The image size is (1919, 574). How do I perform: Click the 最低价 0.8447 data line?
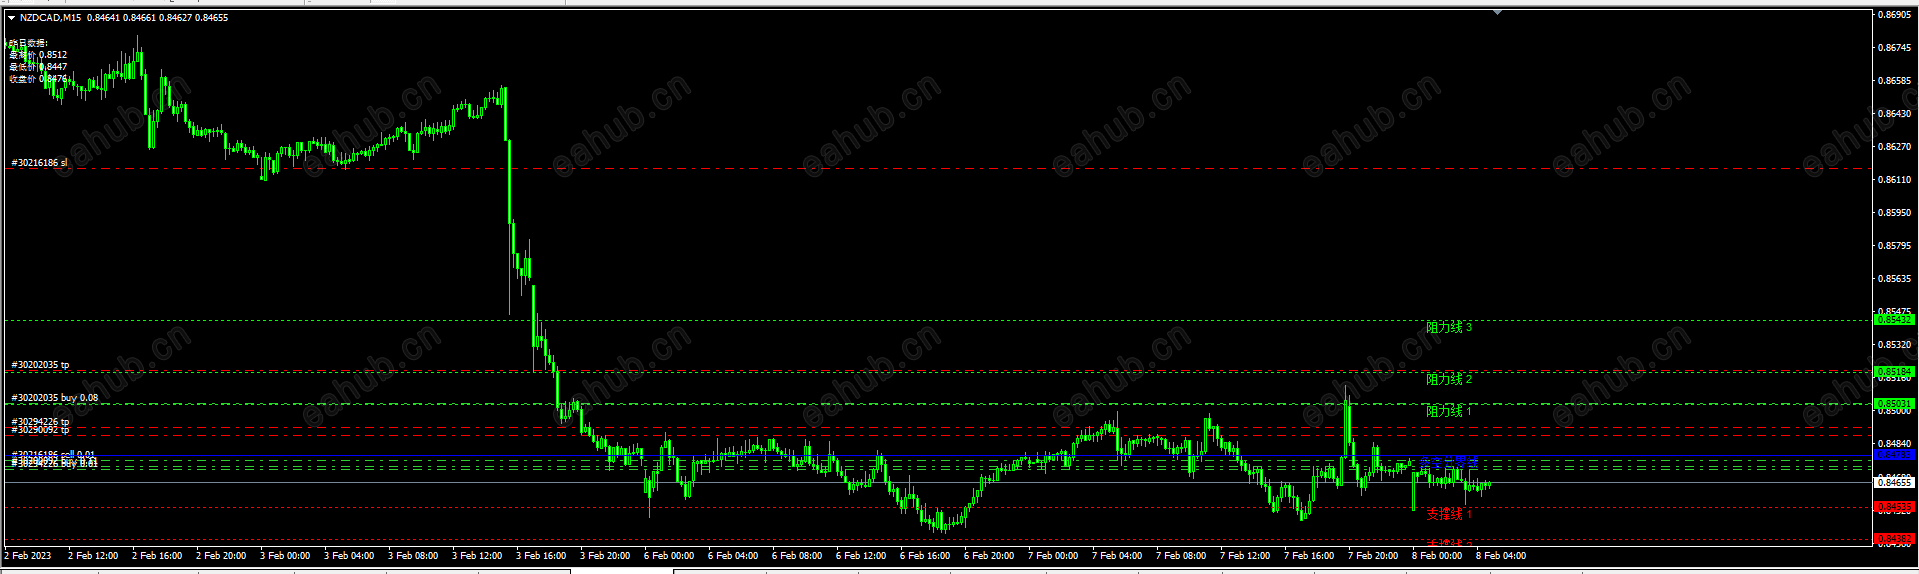point(38,67)
